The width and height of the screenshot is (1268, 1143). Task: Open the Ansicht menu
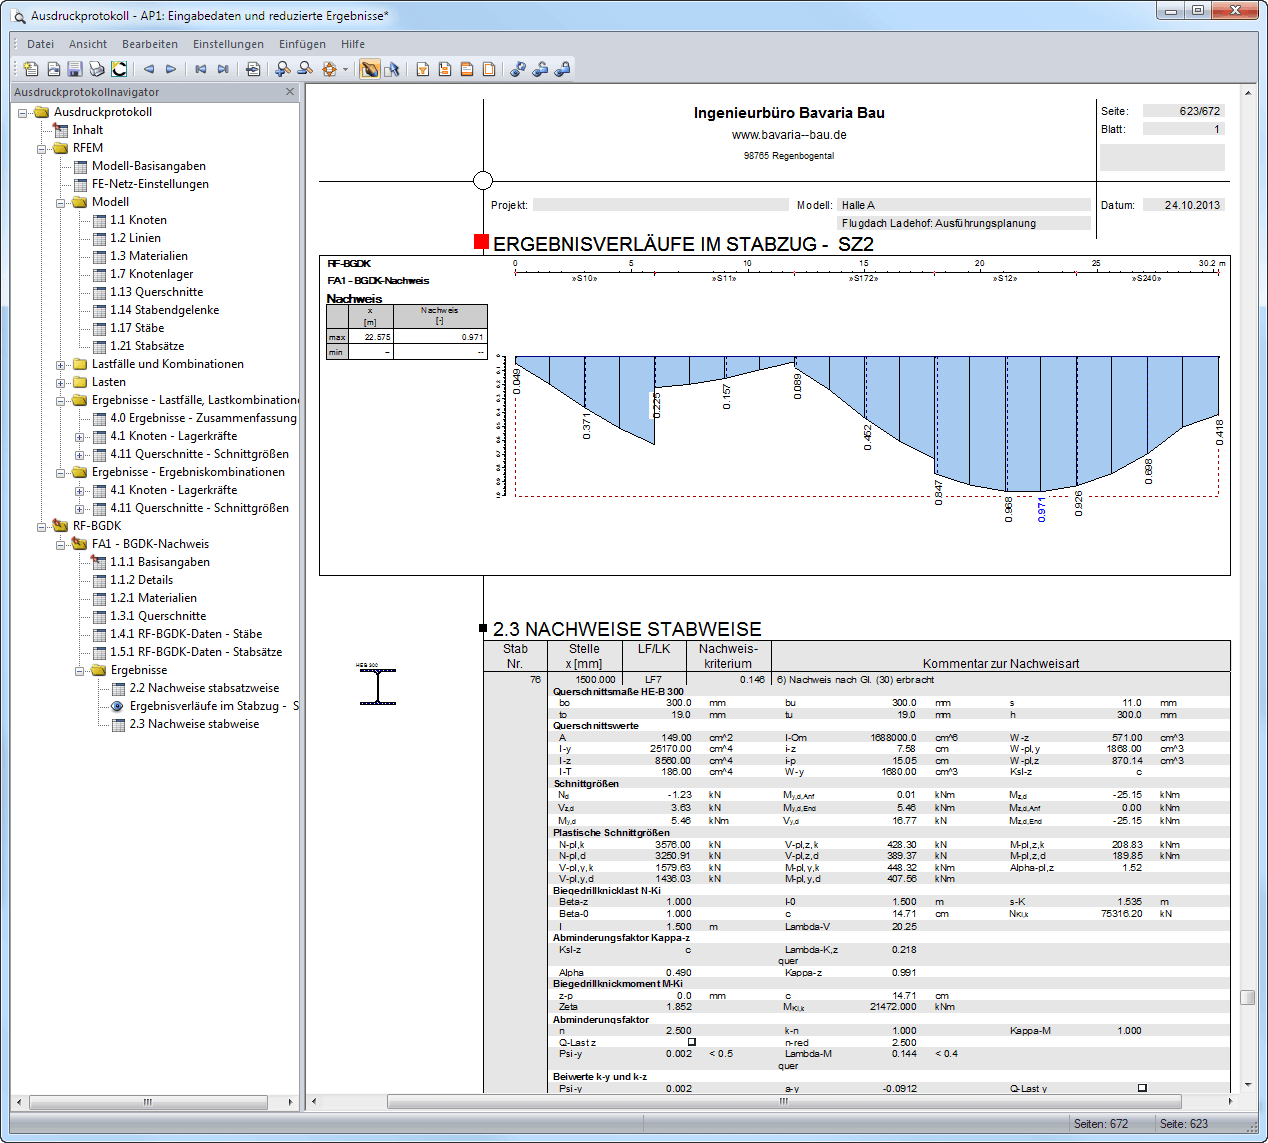pos(88,44)
